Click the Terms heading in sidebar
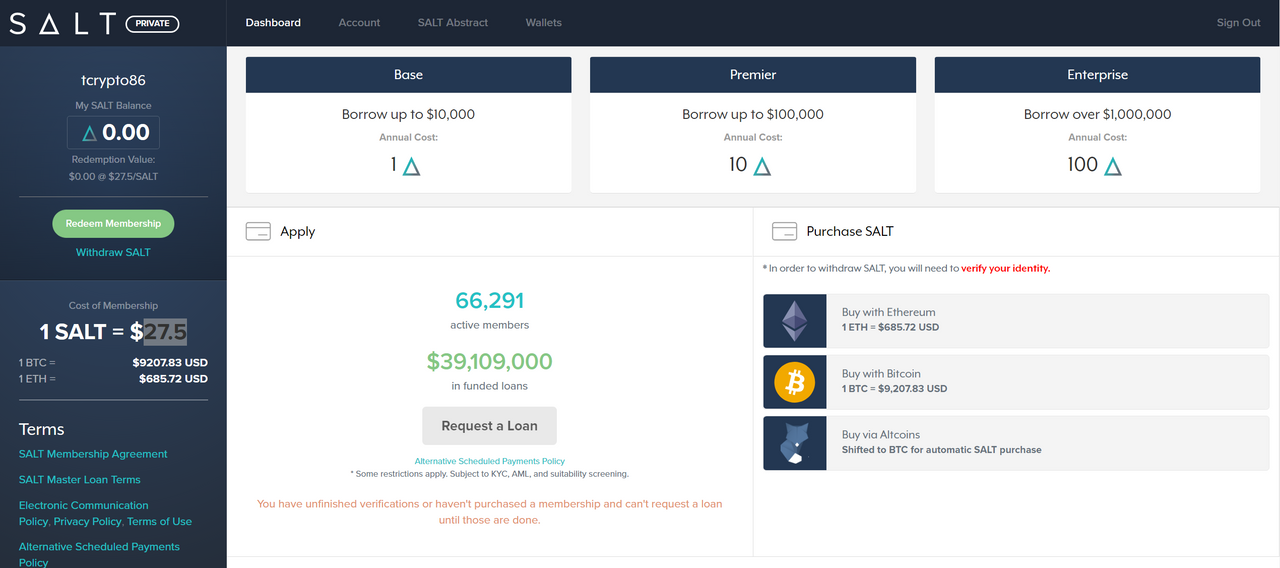This screenshot has width=1280, height=568. [x=41, y=429]
